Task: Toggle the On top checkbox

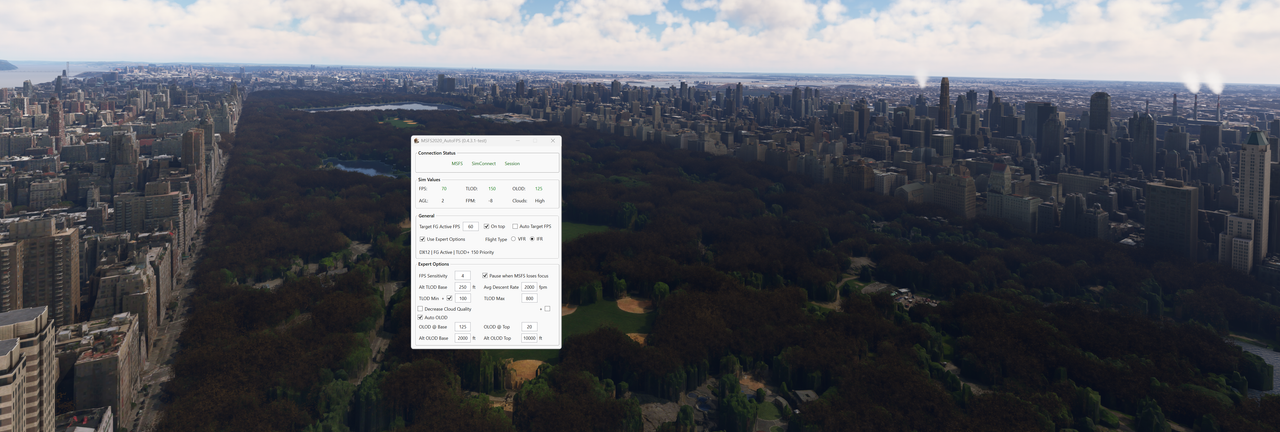Action: point(486,226)
